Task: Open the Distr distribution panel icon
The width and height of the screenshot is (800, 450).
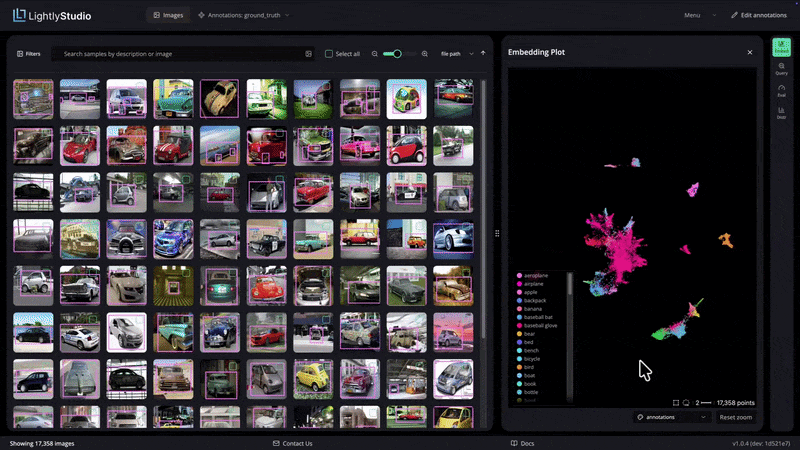Action: tap(781, 113)
